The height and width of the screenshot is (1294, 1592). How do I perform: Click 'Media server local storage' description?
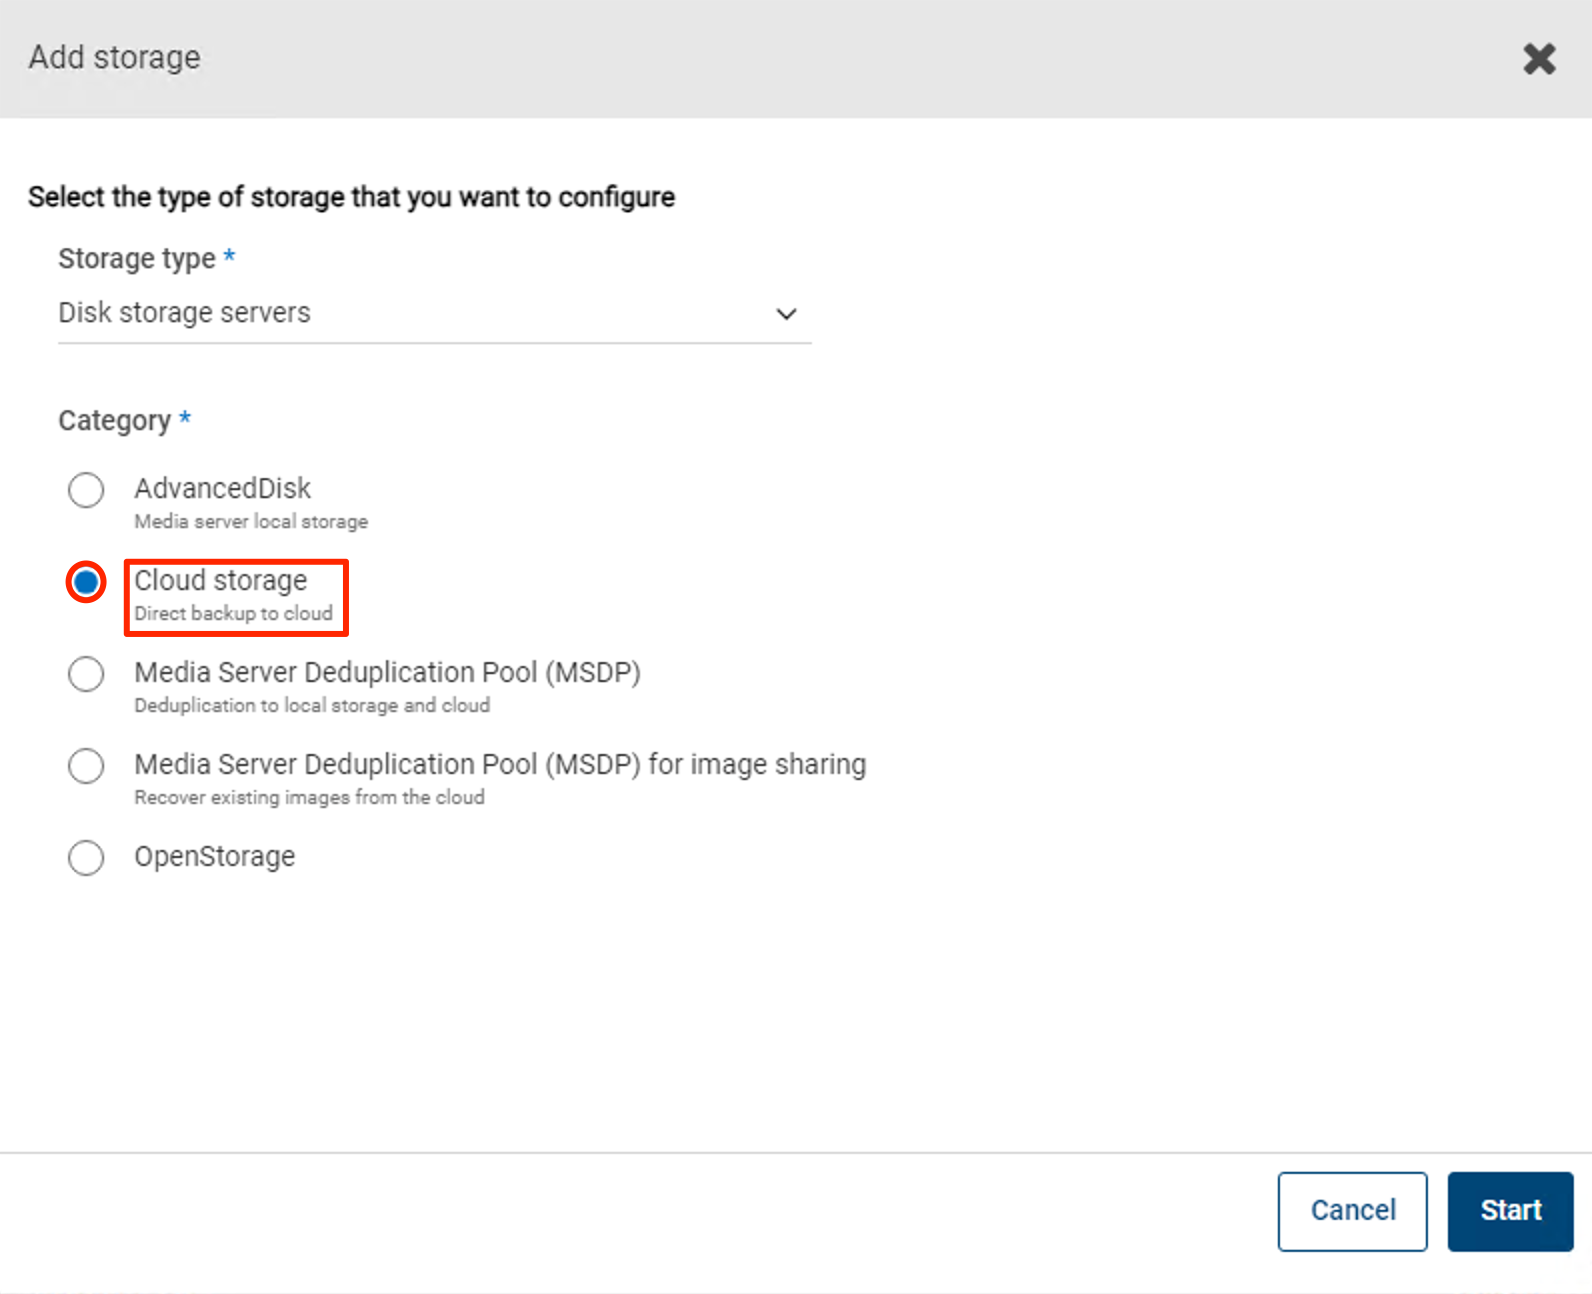pyautogui.click(x=251, y=521)
